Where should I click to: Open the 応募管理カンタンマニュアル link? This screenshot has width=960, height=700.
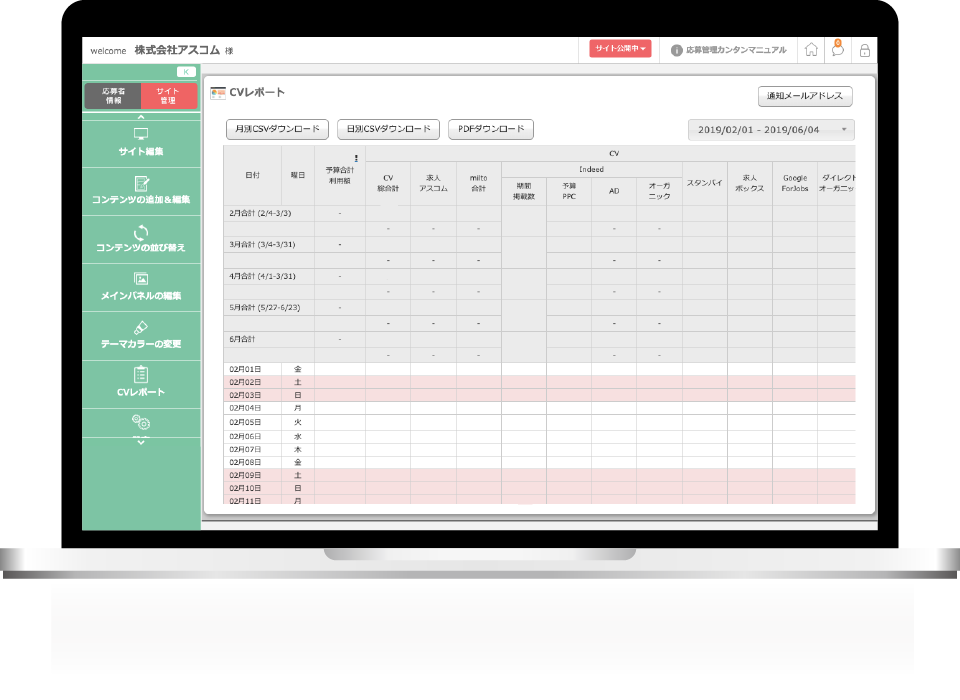[x=728, y=49]
